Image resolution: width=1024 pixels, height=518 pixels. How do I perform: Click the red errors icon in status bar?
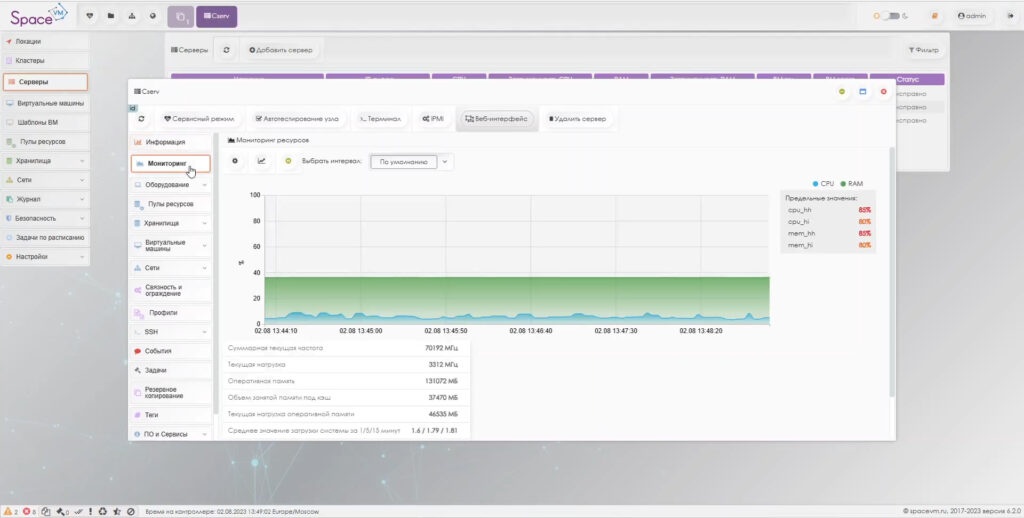[27, 511]
